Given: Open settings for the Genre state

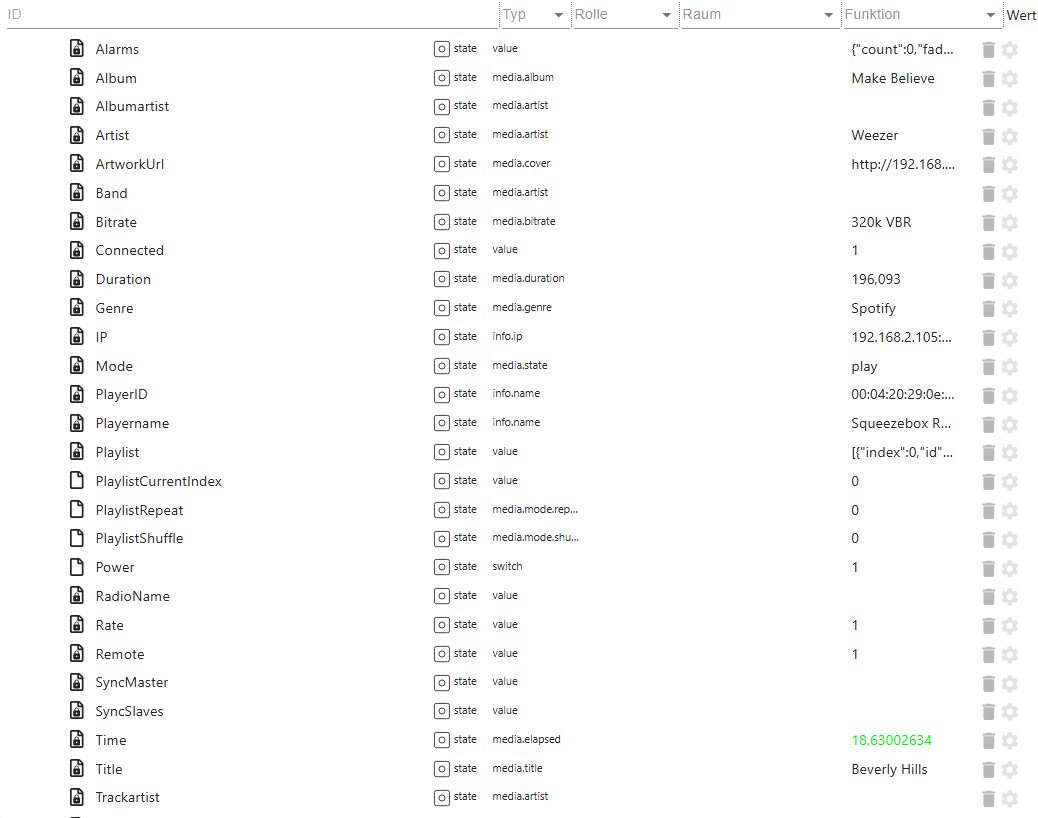Looking at the screenshot, I should point(1010,309).
